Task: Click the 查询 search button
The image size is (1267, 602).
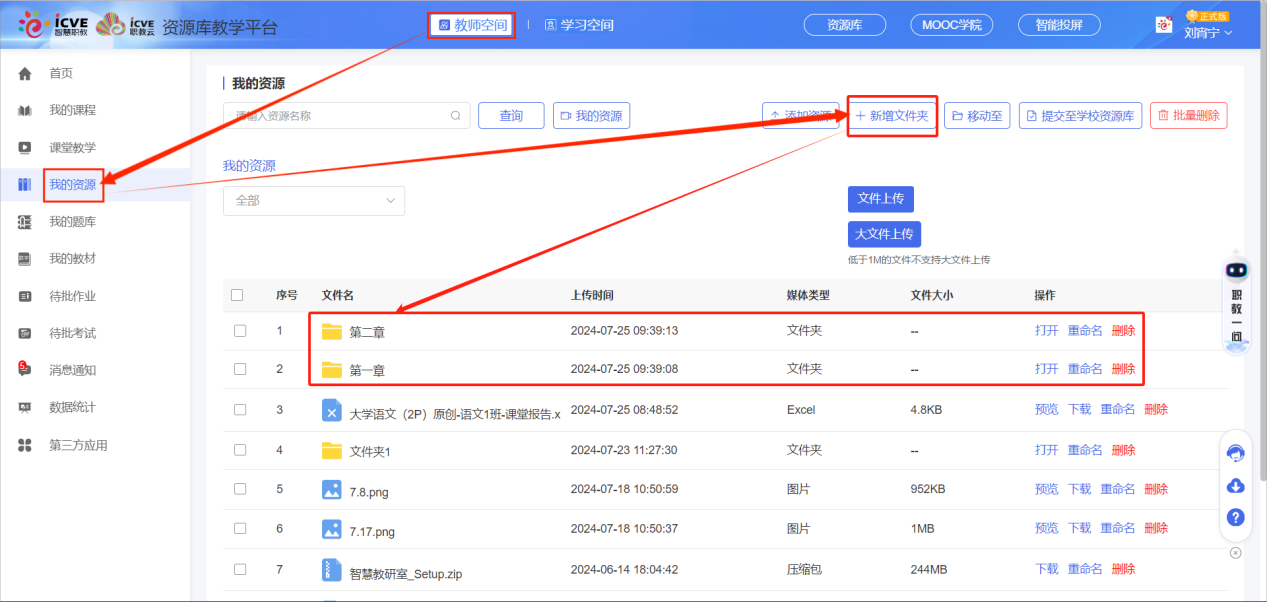Action: click(x=510, y=115)
